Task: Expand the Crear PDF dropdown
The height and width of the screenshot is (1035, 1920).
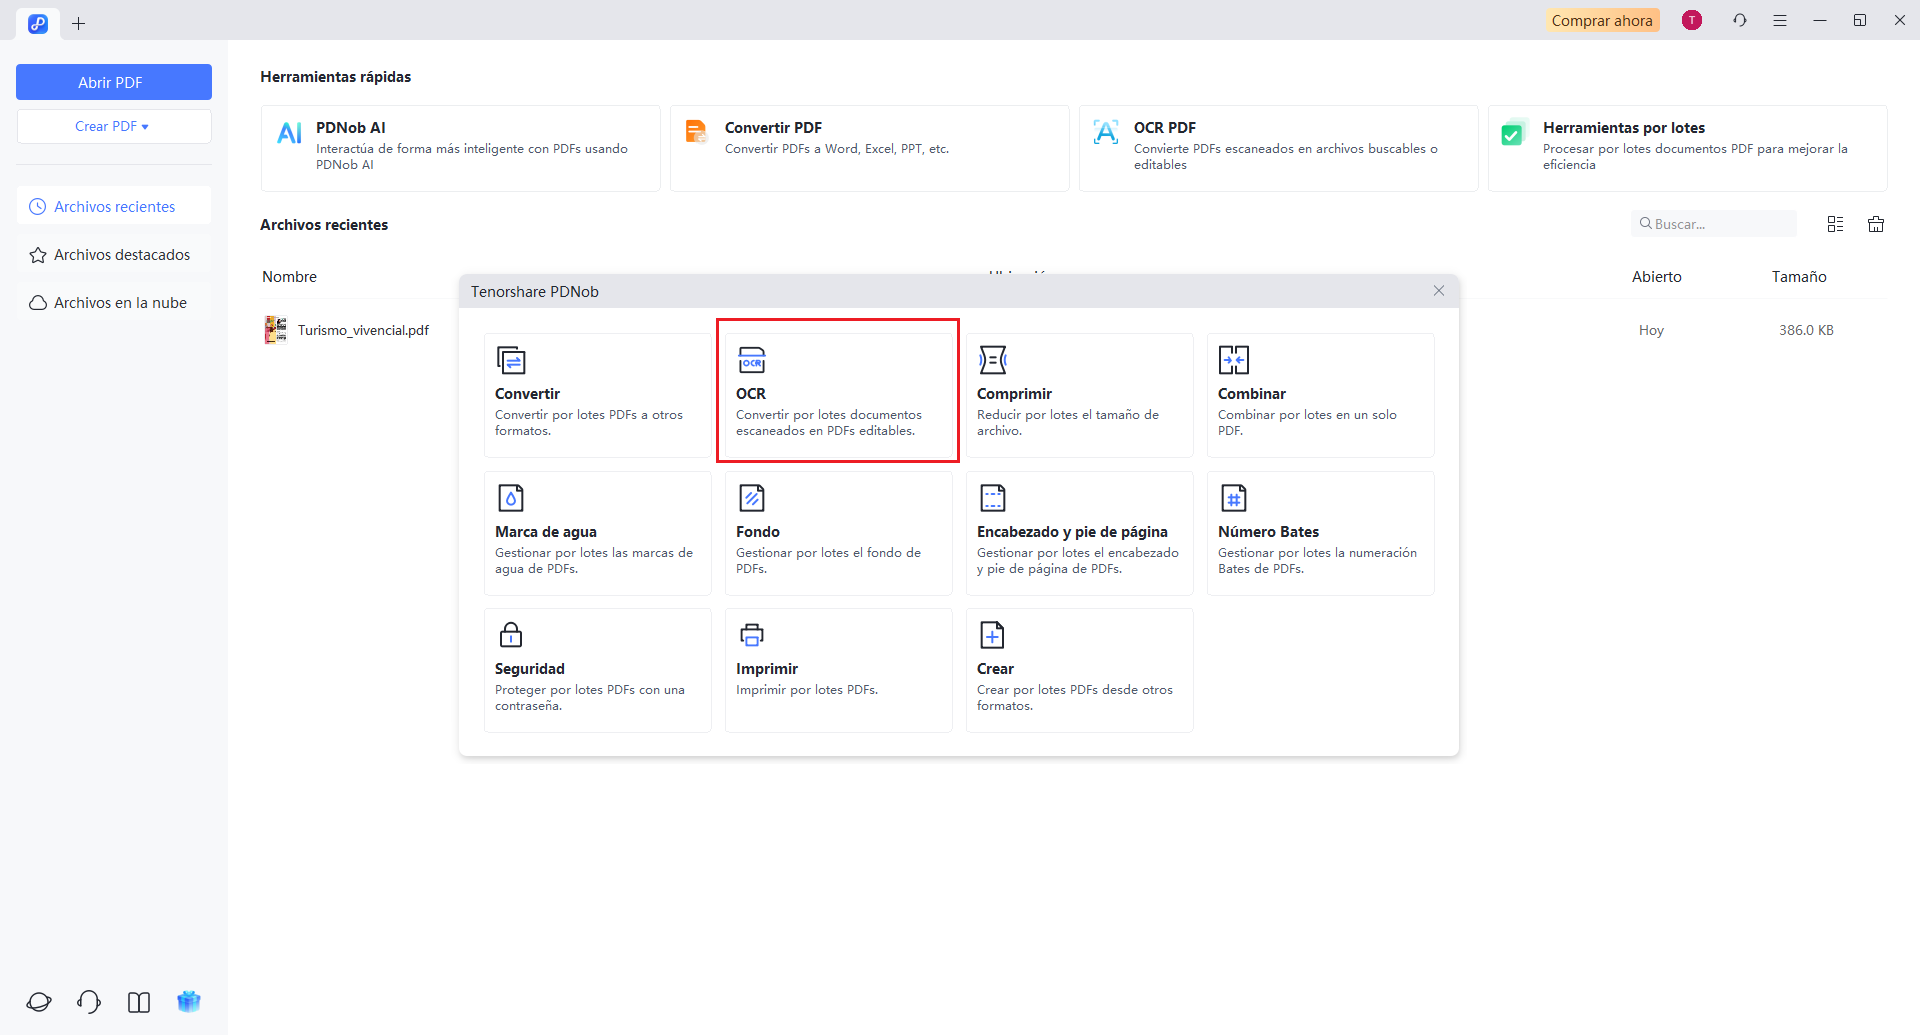Action: tap(113, 127)
